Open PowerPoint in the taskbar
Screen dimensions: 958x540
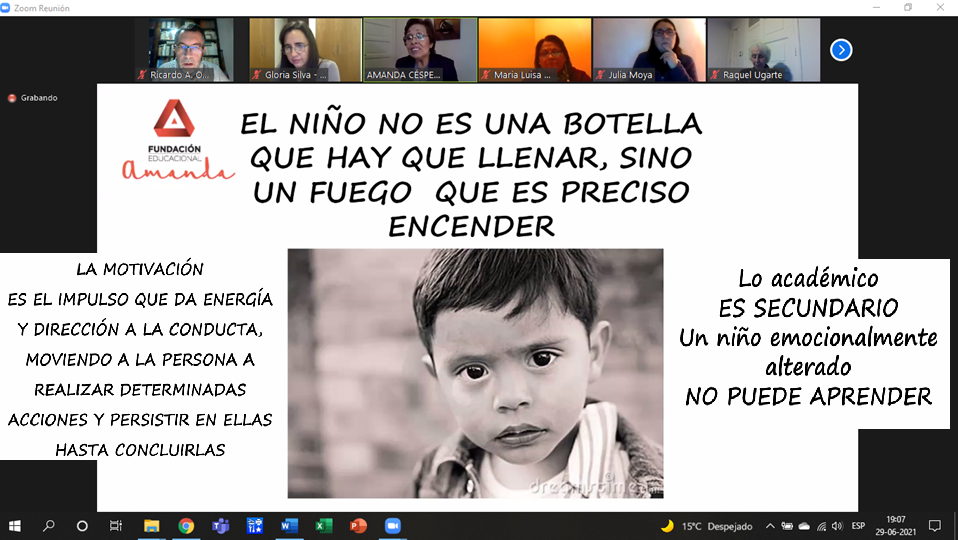click(358, 525)
